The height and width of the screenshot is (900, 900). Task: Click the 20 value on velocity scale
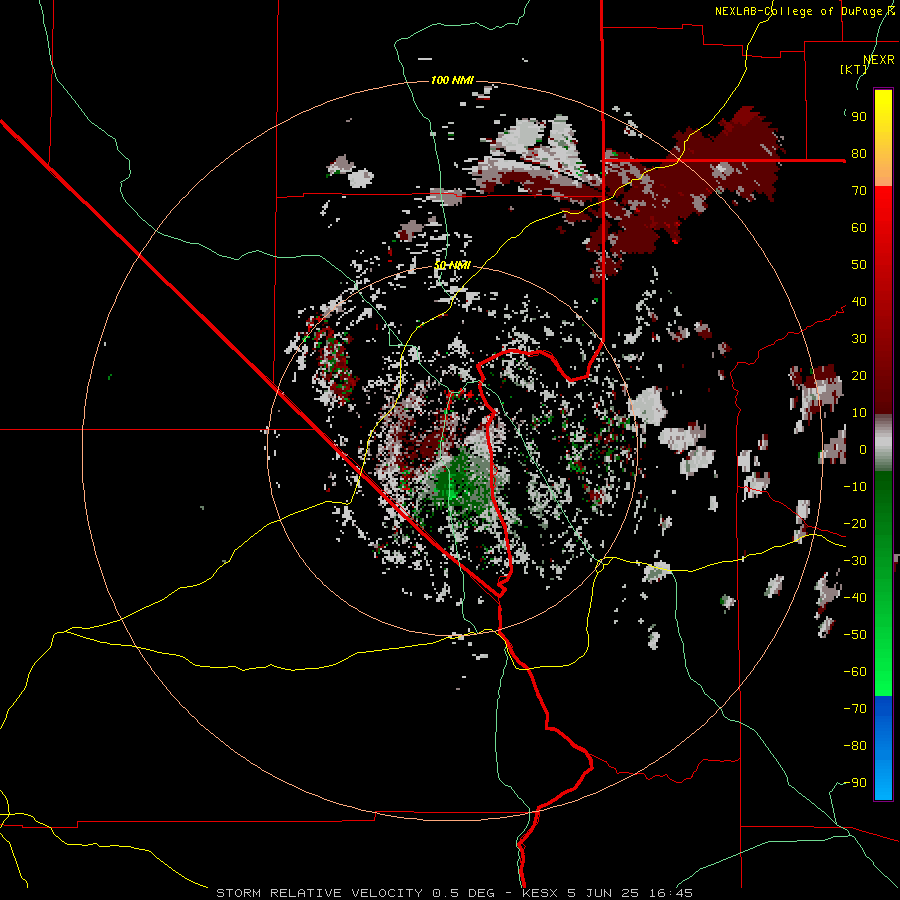[859, 376]
